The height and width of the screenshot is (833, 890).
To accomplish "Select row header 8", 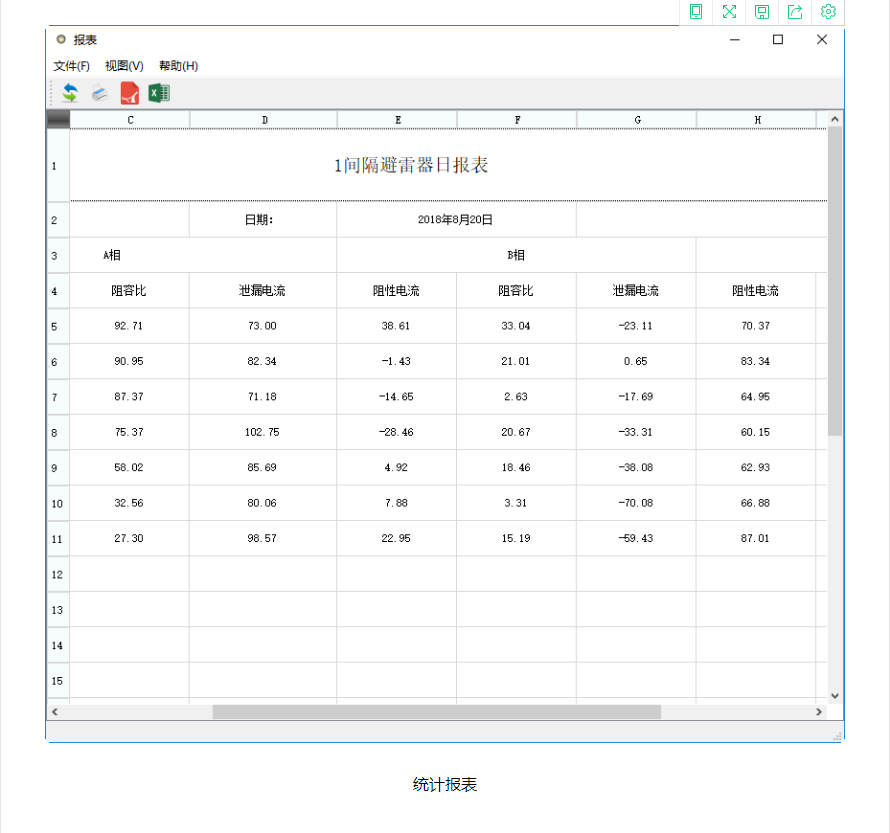I will [x=58, y=432].
